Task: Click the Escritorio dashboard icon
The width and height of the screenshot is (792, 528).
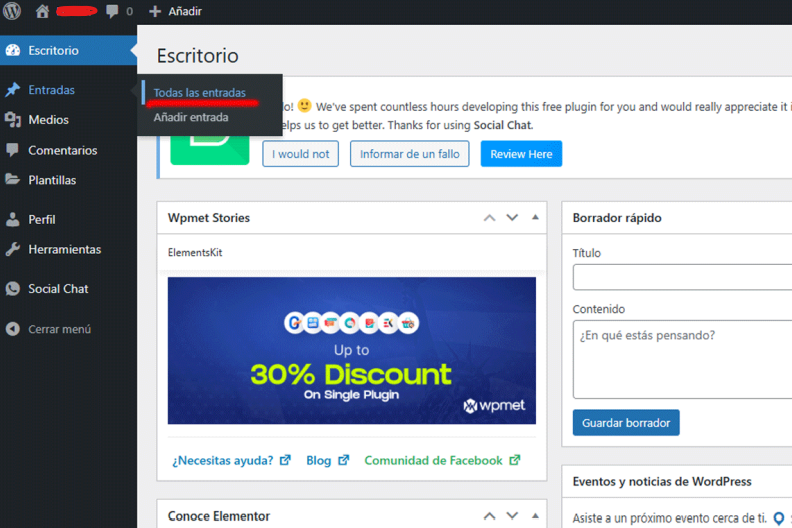Action: [x=13, y=50]
